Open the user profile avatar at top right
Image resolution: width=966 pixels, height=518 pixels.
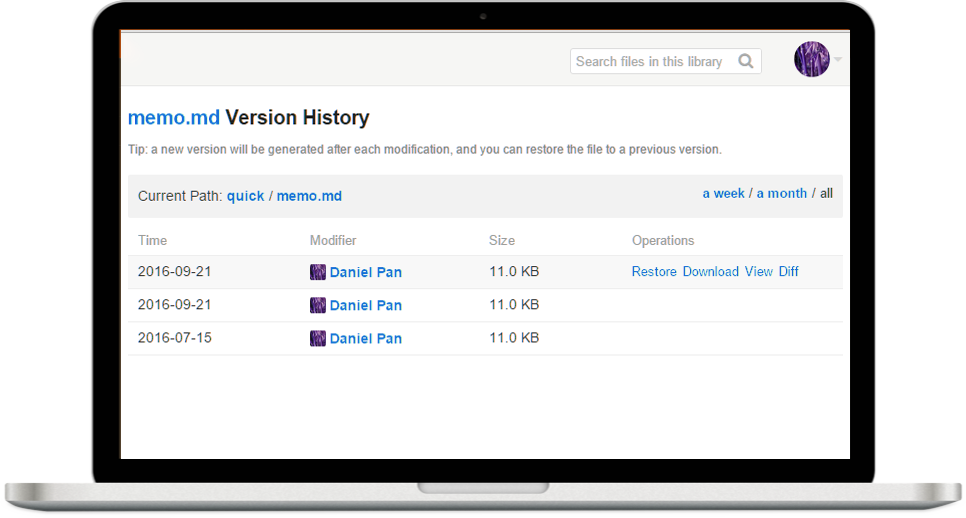pyautogui.click(x=811, y=60)
